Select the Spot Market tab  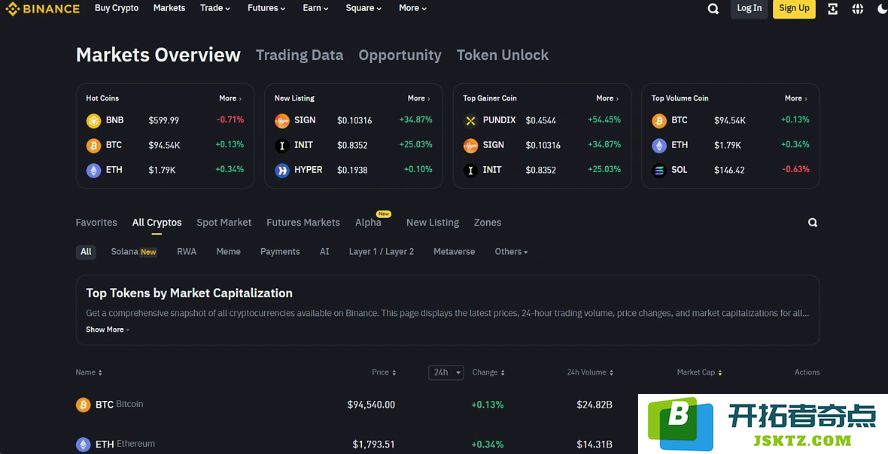tap(224, 222)
